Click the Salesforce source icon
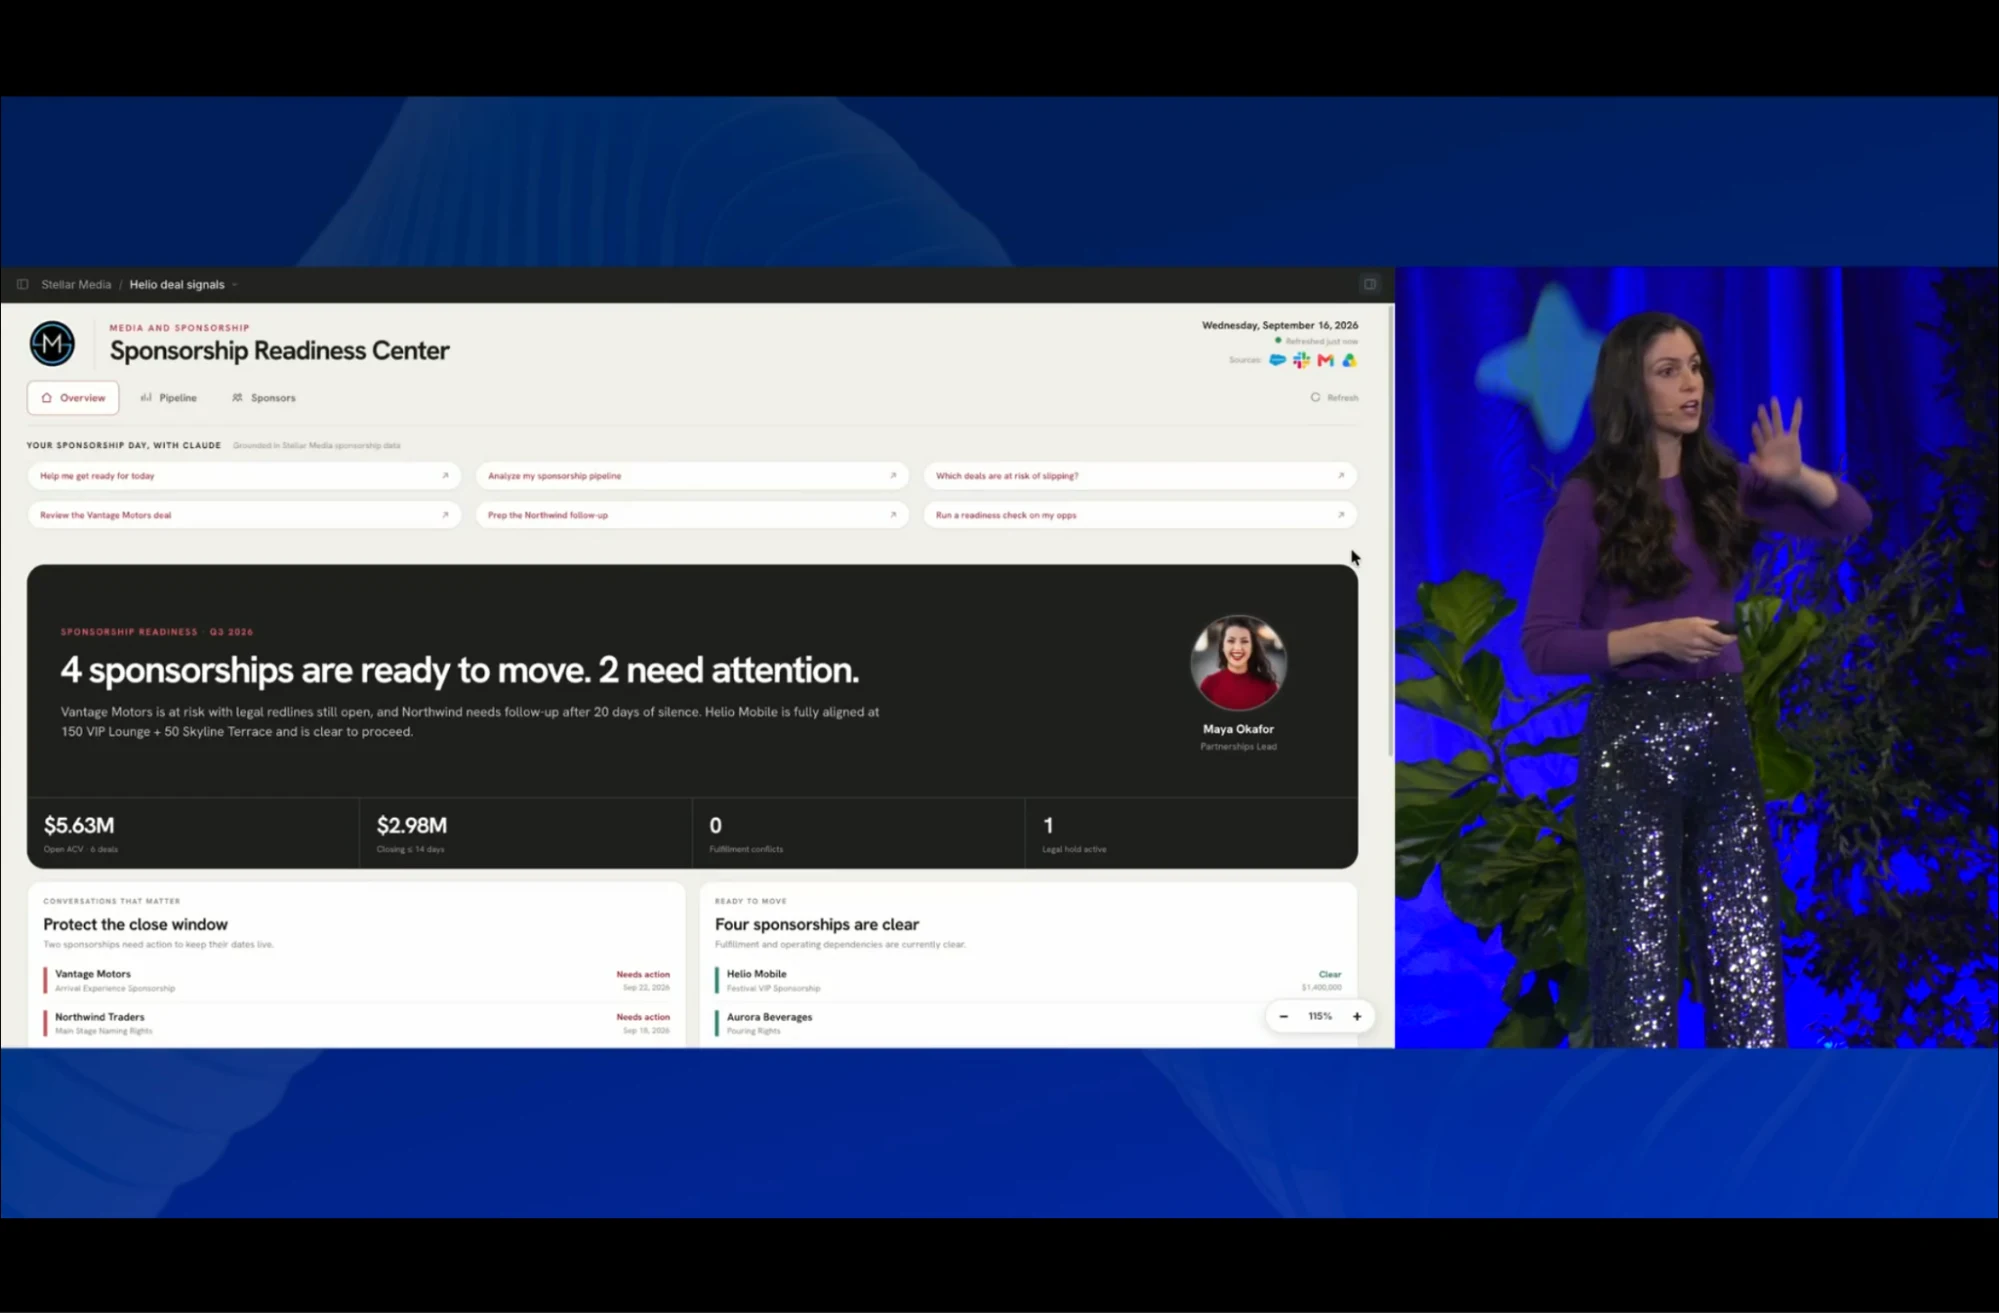This screenshot has height=1313, width=1999. [x=1277, y=360]
